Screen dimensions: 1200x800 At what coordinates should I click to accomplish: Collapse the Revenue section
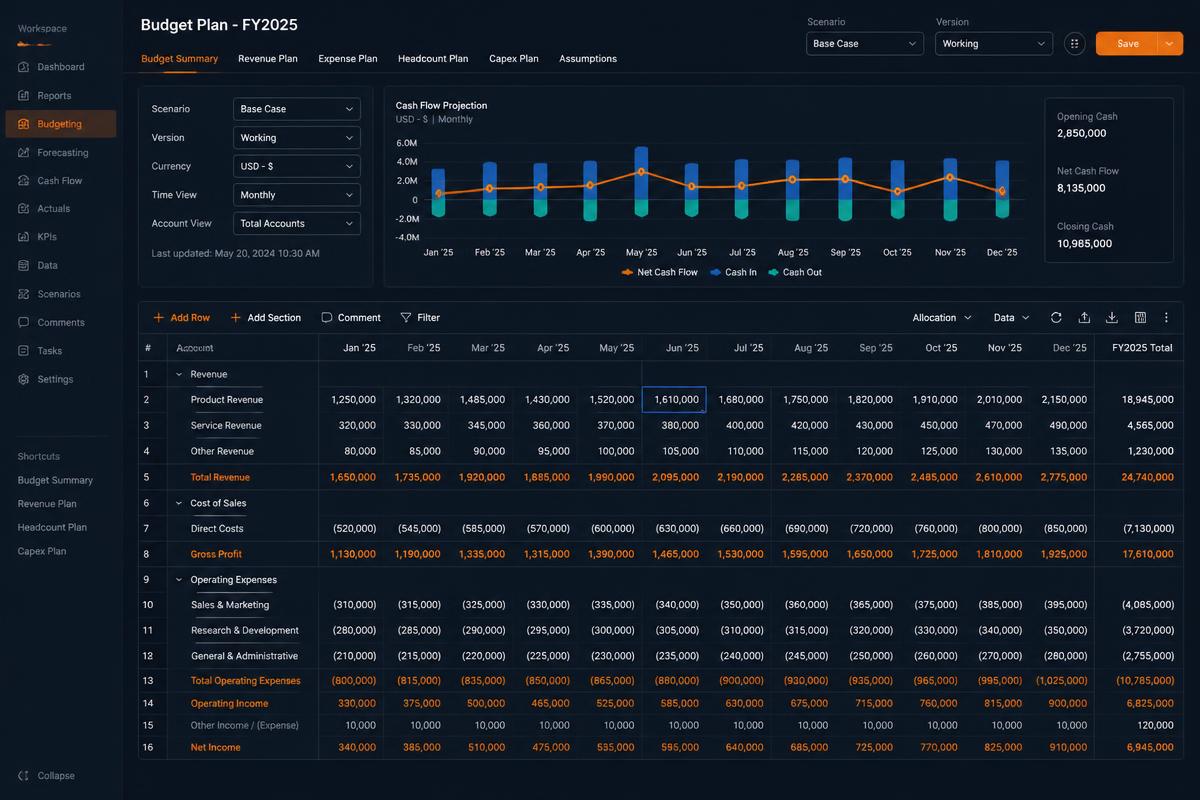pos(179,374)
